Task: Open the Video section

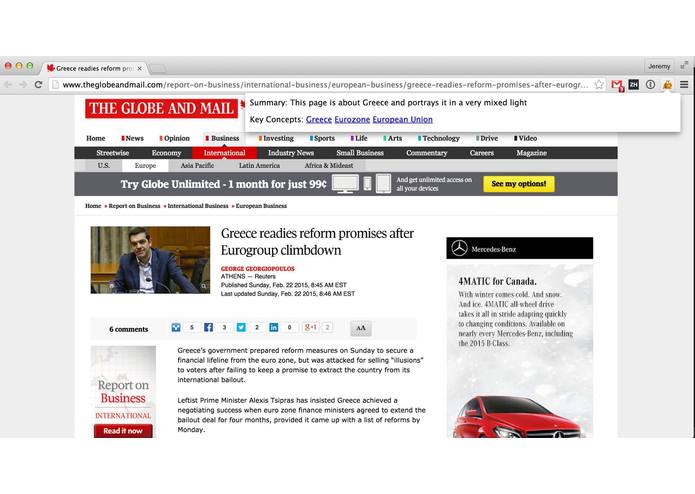Action: click(x=525, y=138)
